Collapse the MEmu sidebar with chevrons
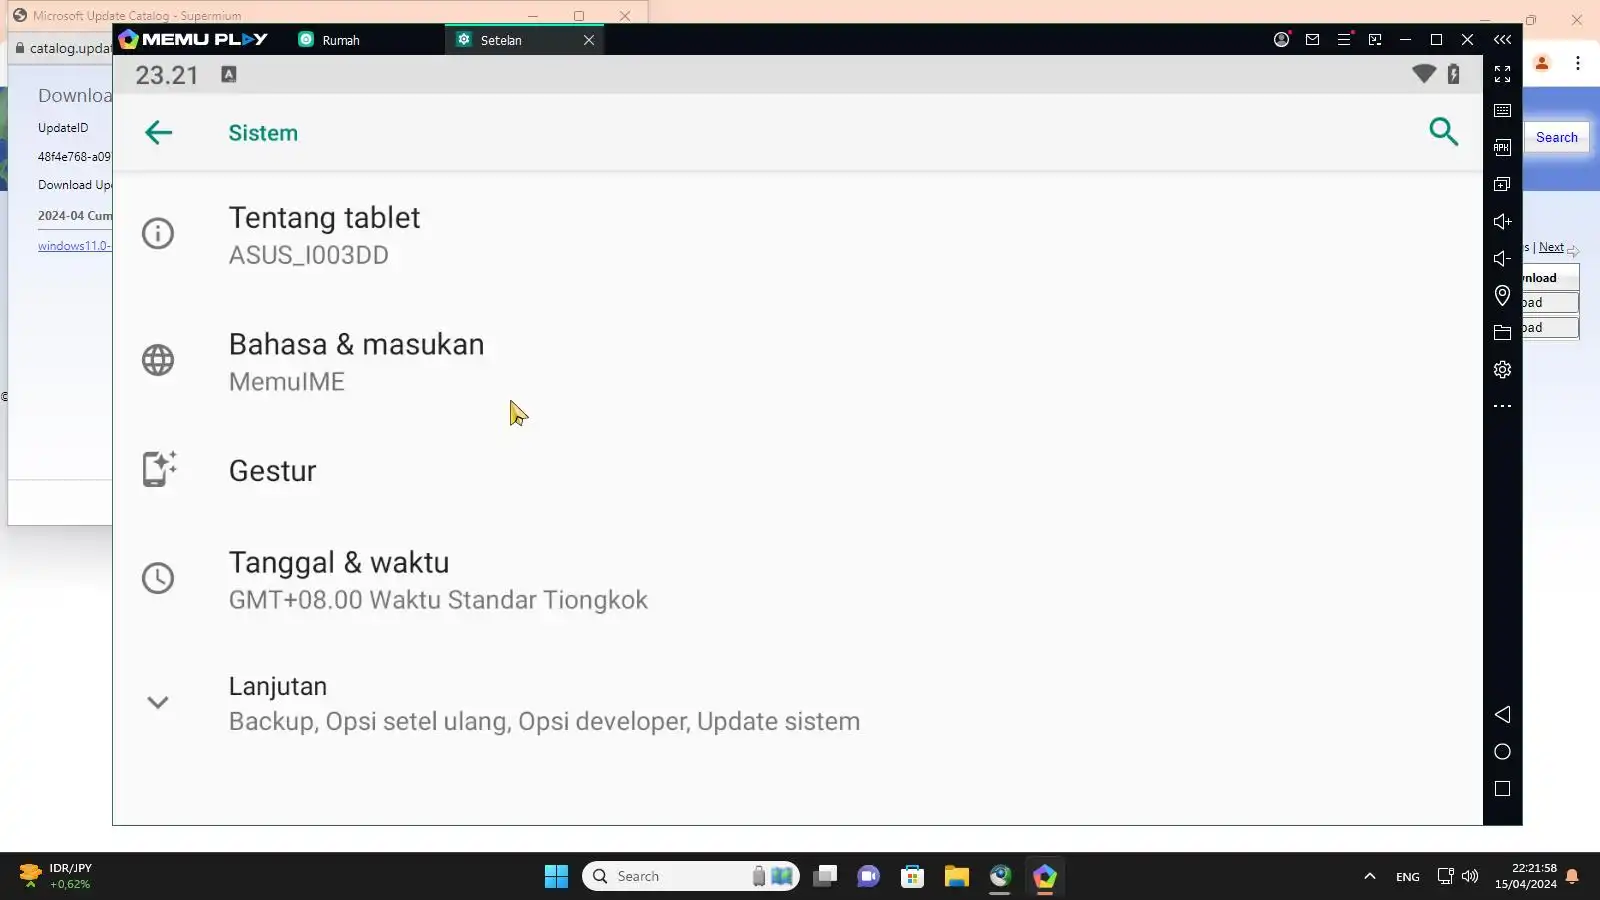Screen dimensions: 1600x900 (1502, 40)
